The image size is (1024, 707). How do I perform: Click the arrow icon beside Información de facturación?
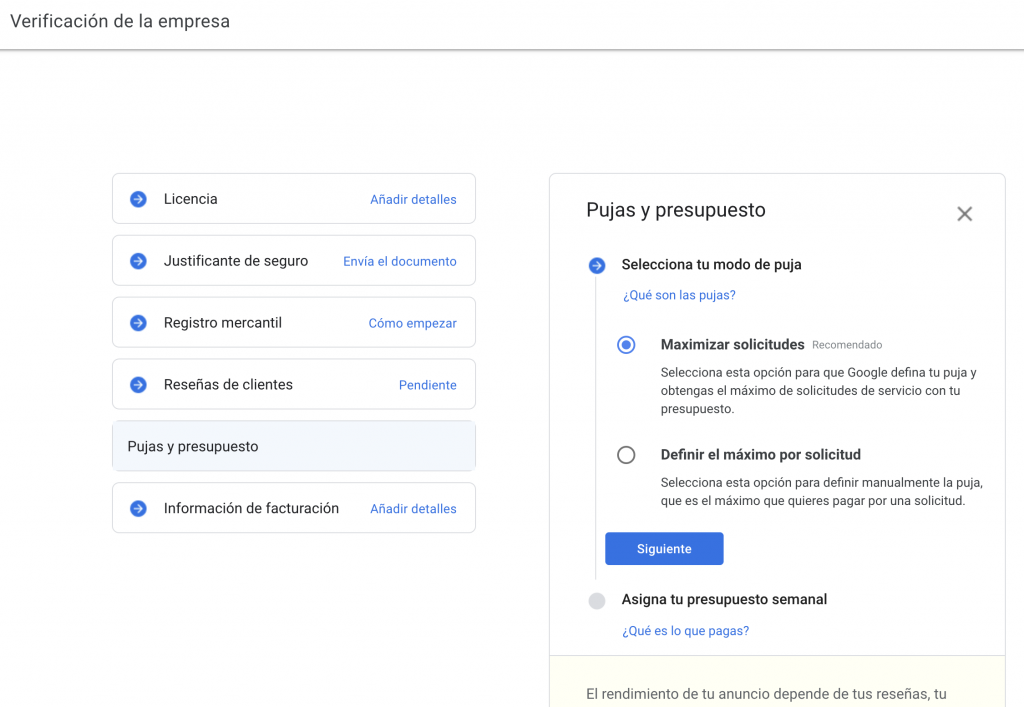coord(138,509)
